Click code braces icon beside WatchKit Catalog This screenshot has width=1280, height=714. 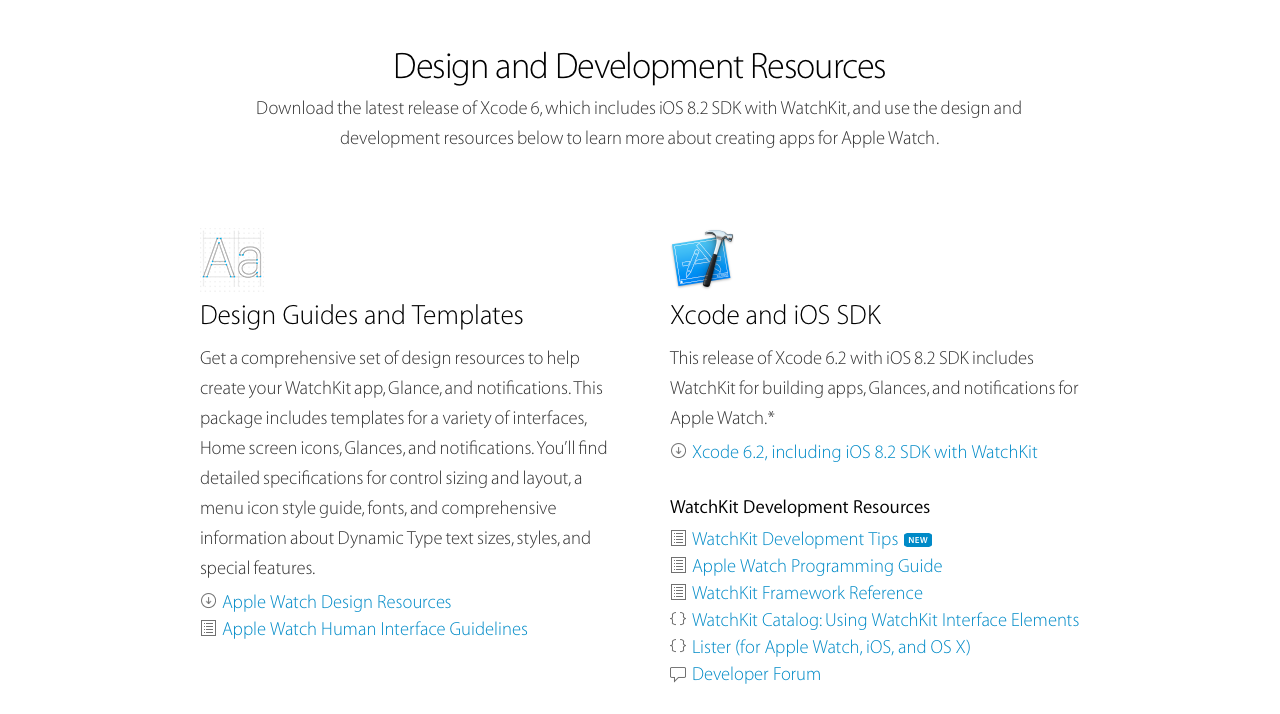point(678,619)
